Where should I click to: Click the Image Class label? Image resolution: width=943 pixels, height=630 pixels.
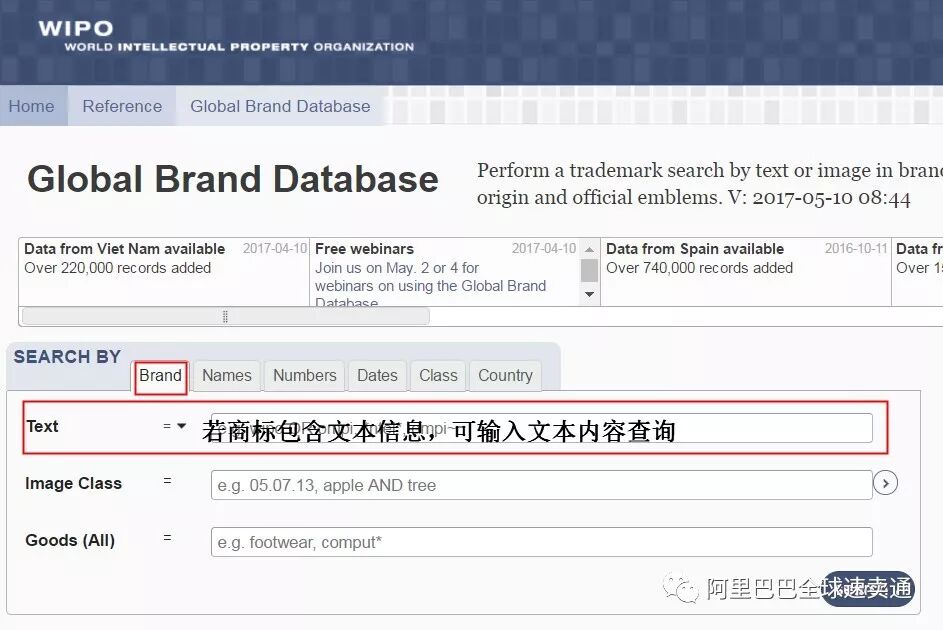click(x=73, y=483)
